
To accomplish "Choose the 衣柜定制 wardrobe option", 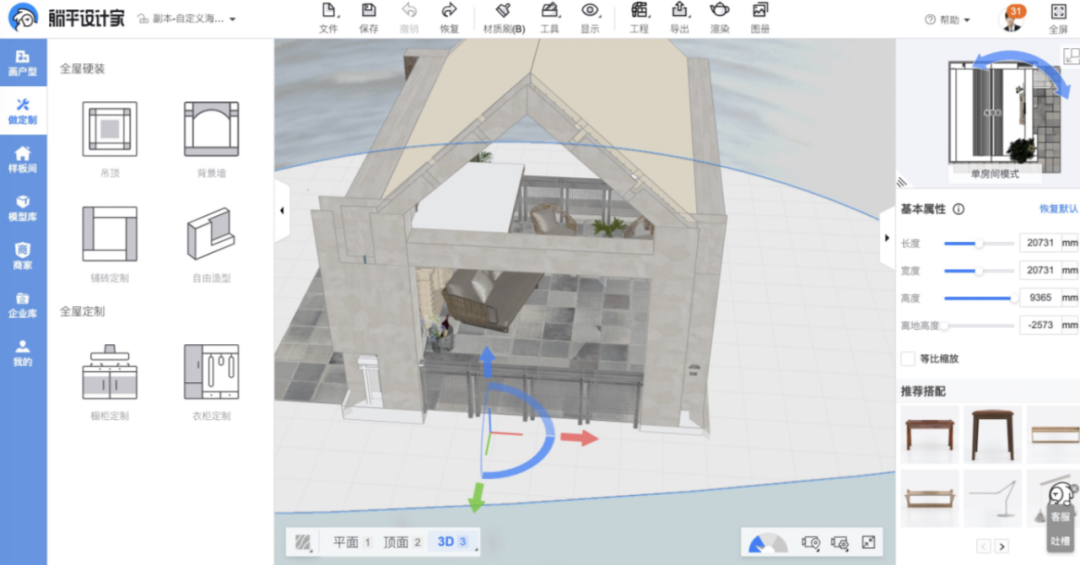I will point(211,382).
